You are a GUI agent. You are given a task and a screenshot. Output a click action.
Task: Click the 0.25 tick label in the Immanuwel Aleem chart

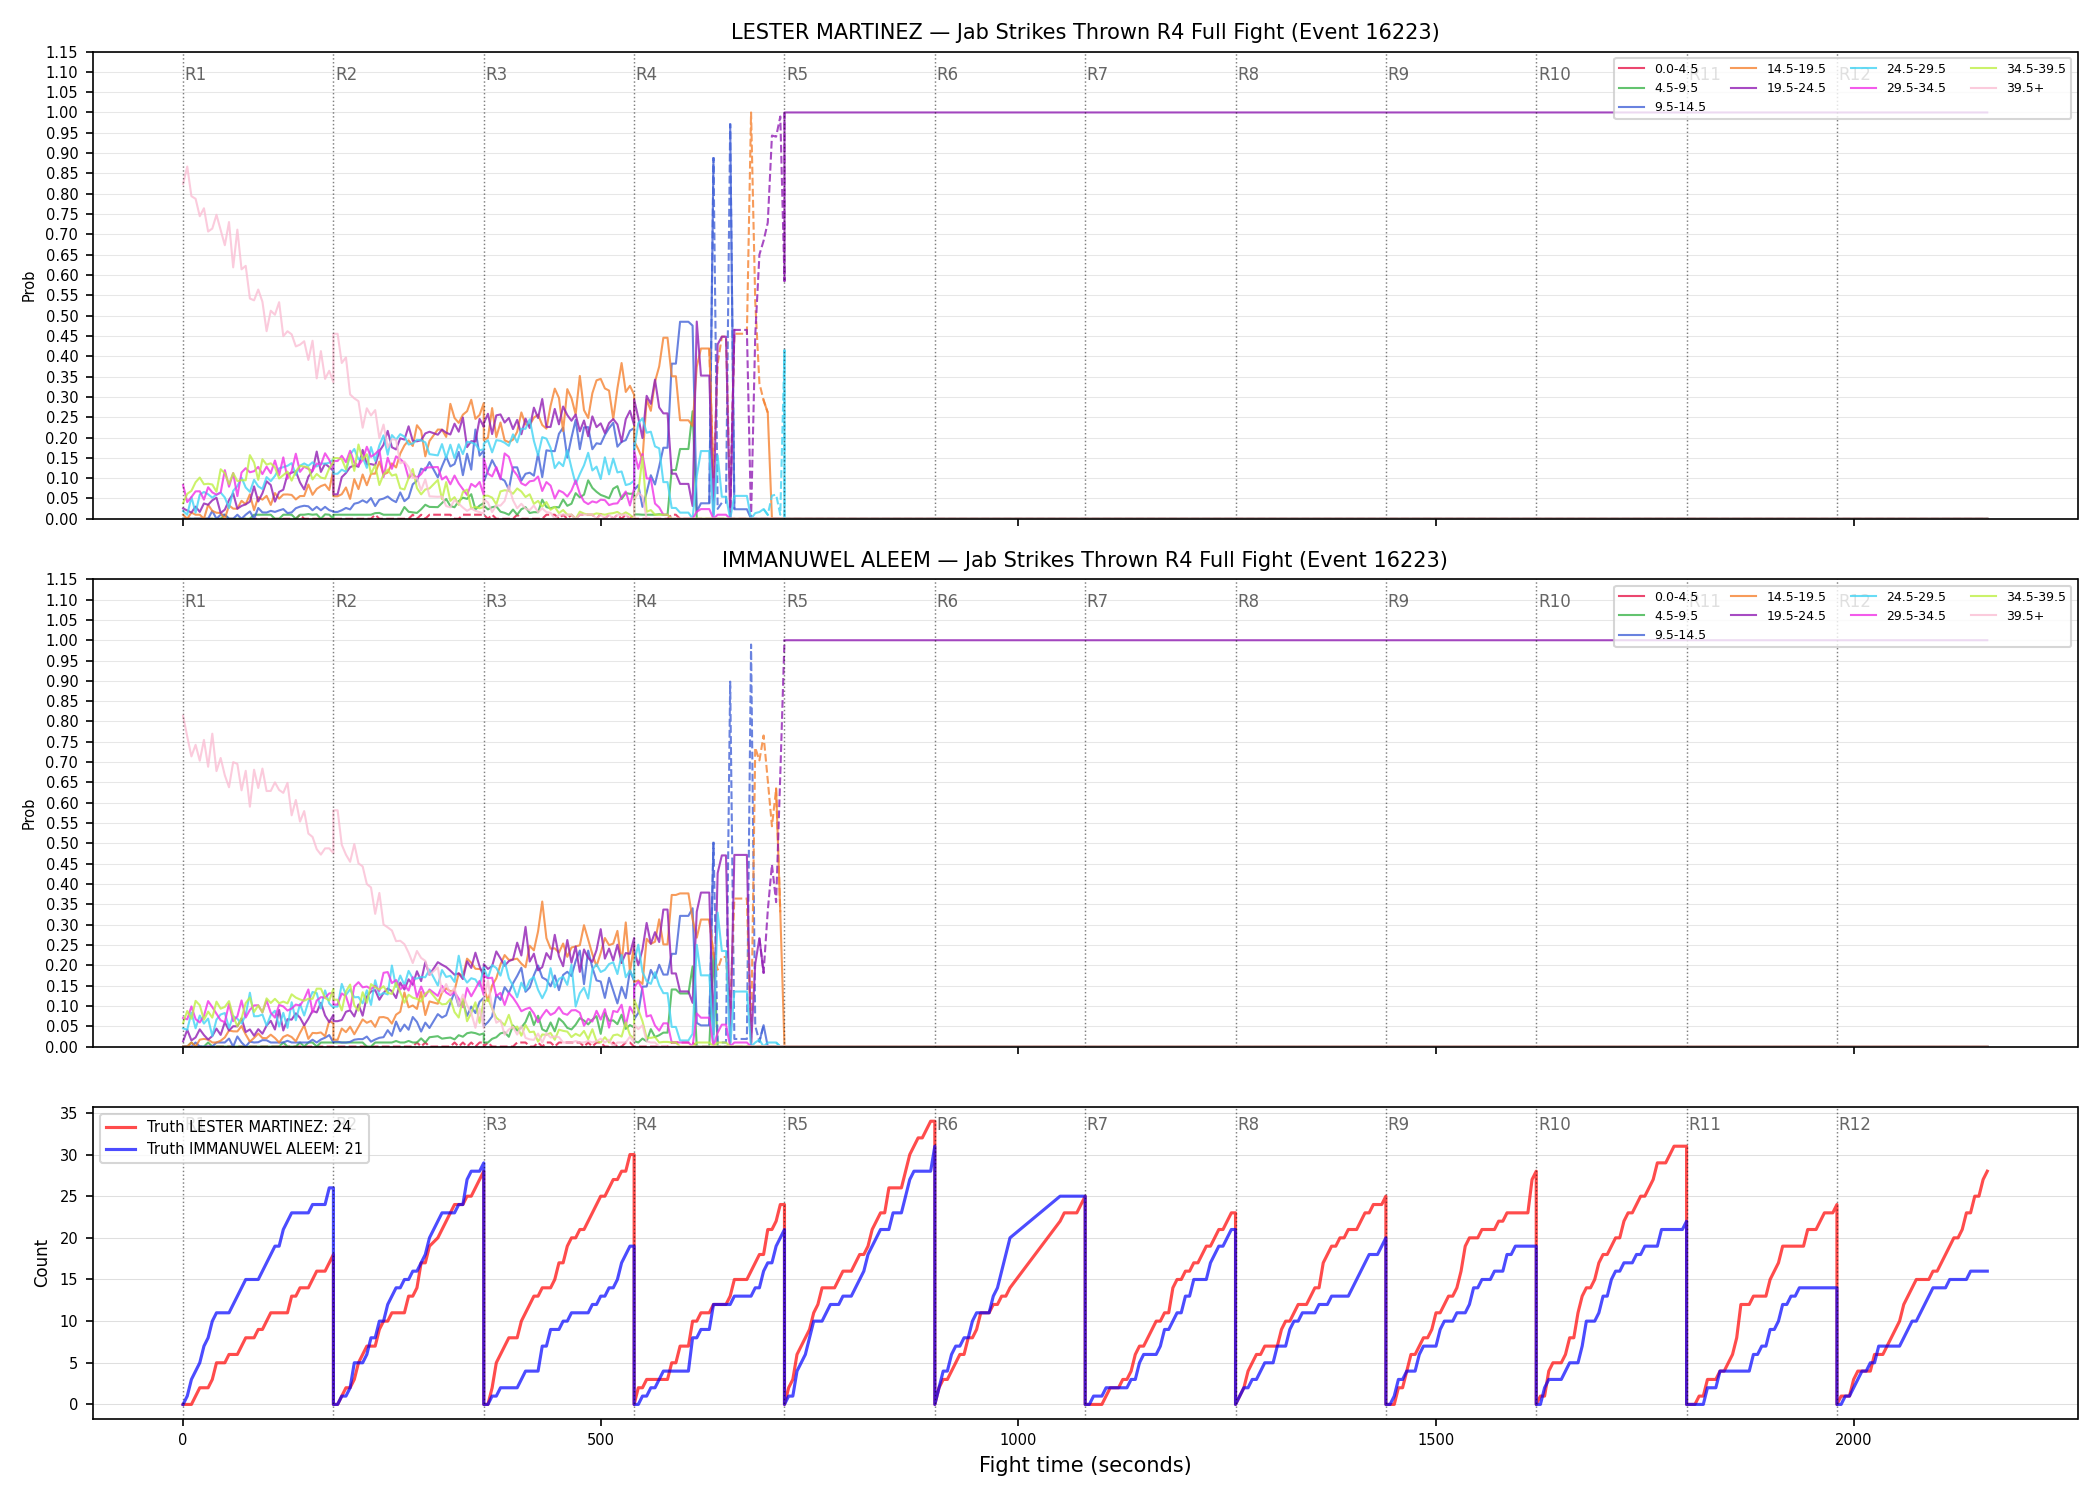tap(62, 945)
